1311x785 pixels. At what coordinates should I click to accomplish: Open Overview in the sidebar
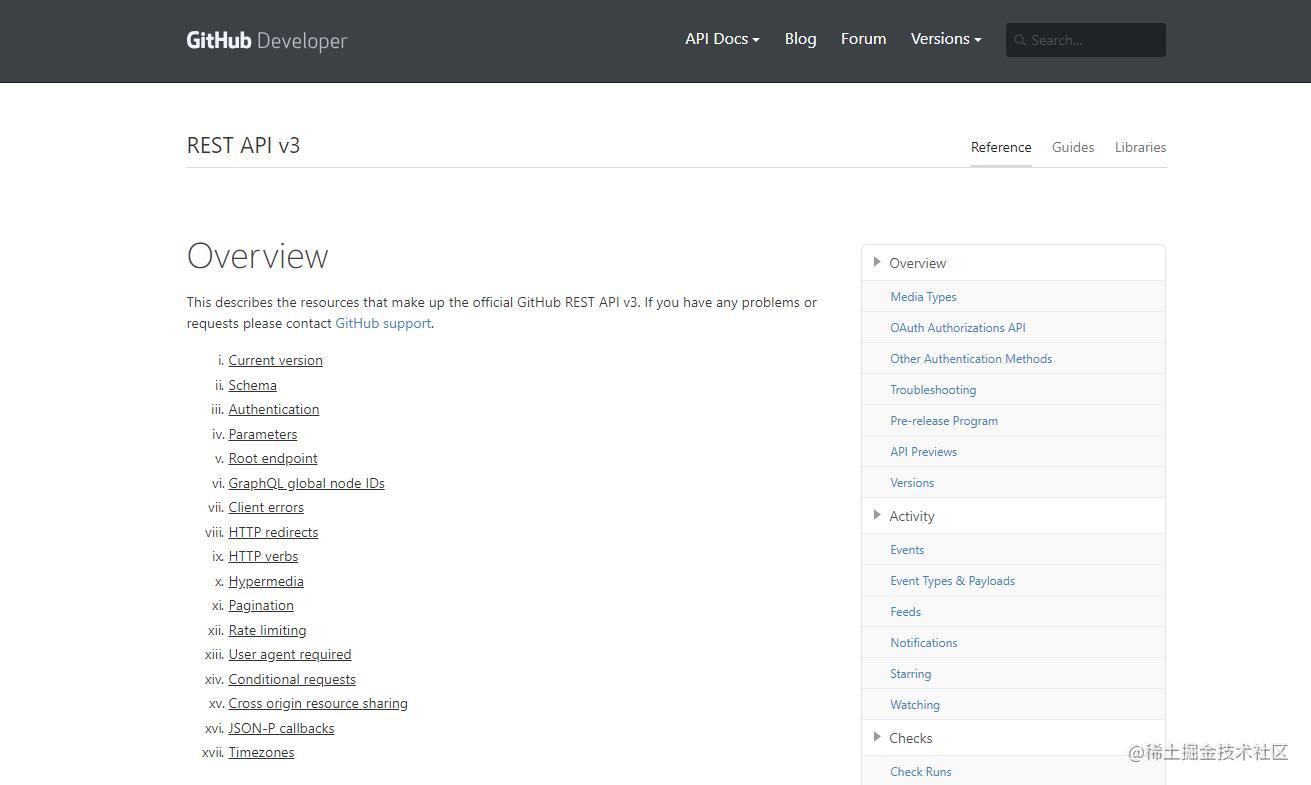917,263
